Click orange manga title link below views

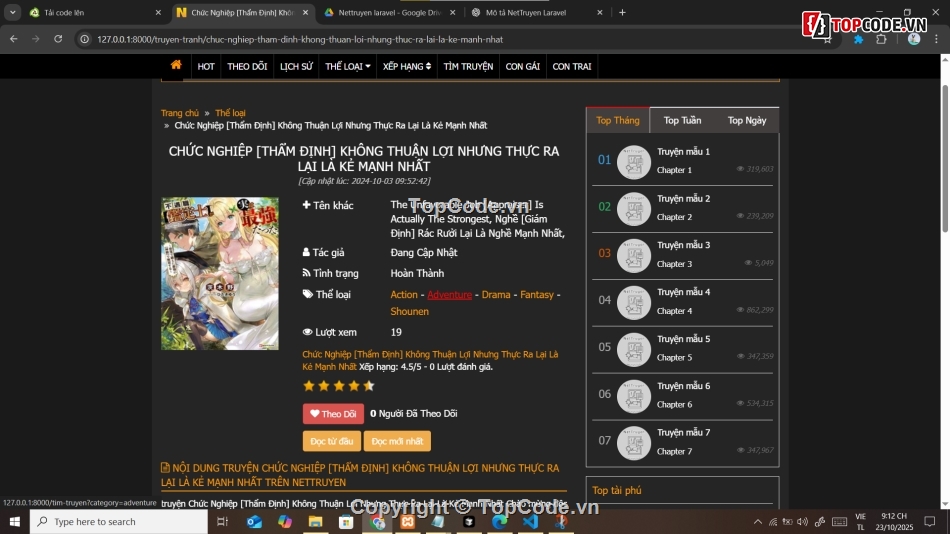[x=430, y=360]
